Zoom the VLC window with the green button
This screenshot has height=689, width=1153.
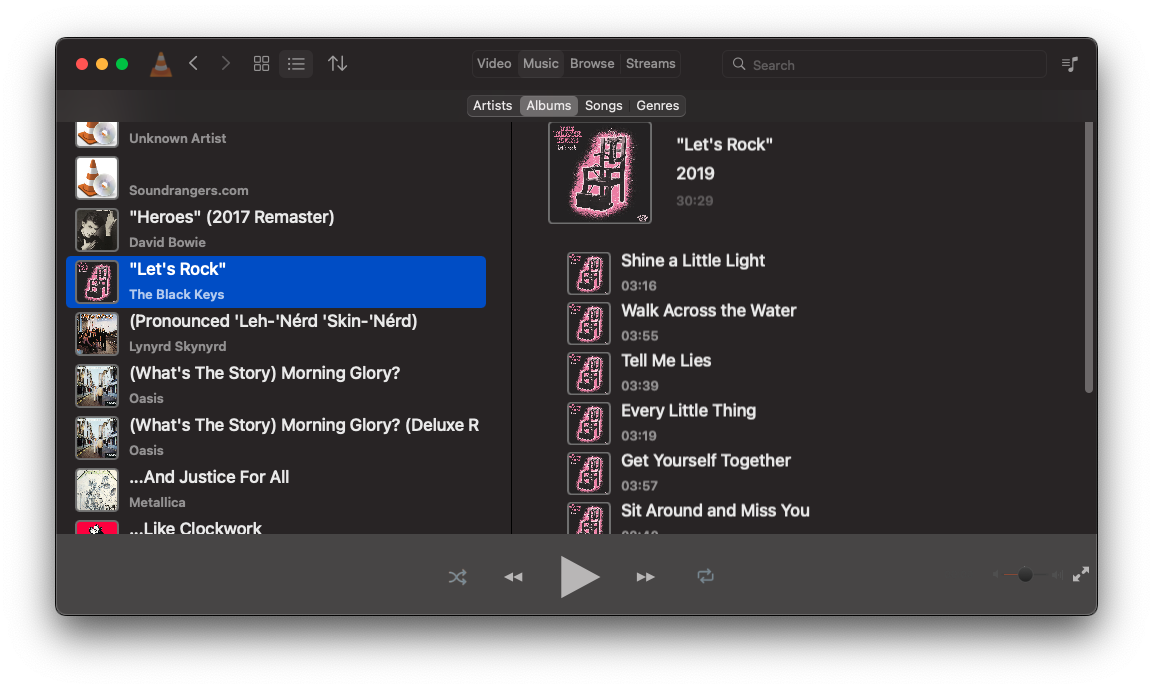(x=122, y=64)
